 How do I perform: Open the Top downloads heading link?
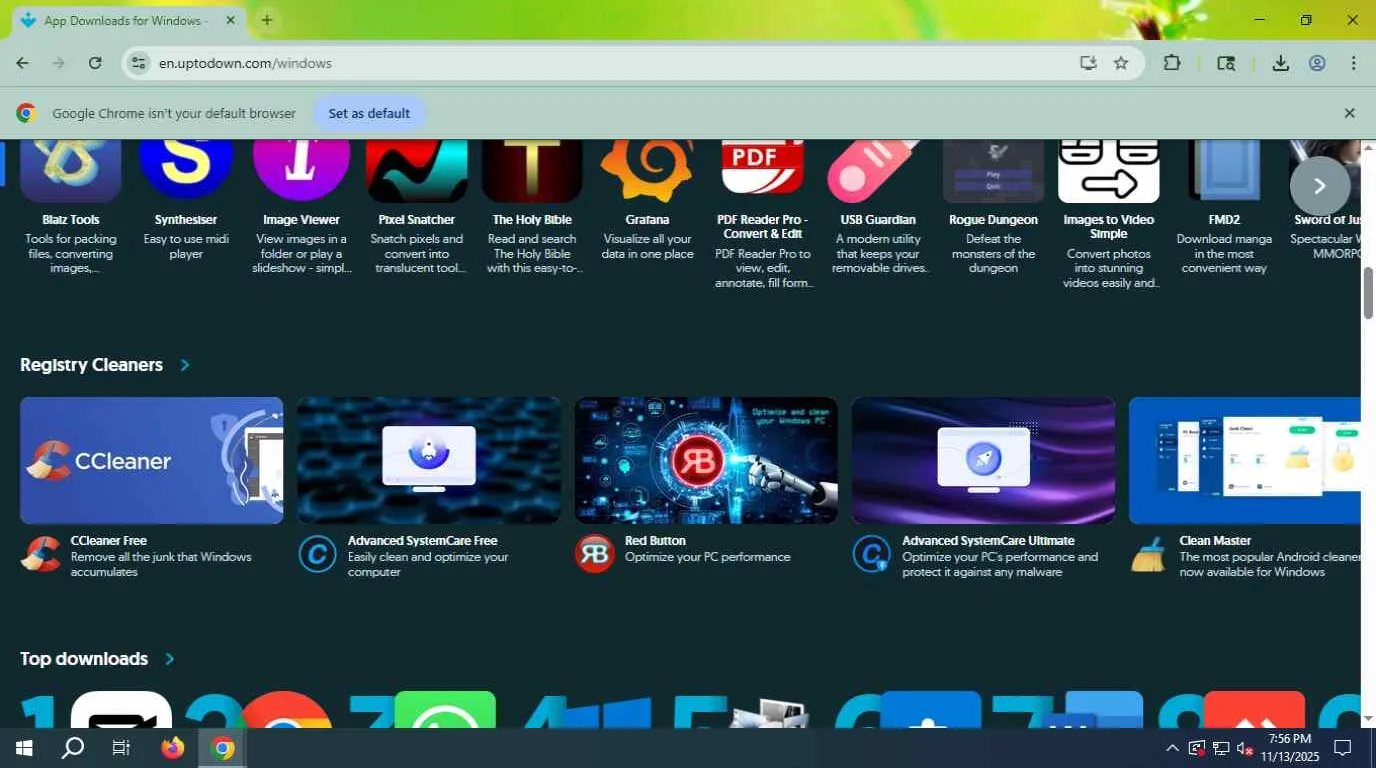[x=84, y=659]
